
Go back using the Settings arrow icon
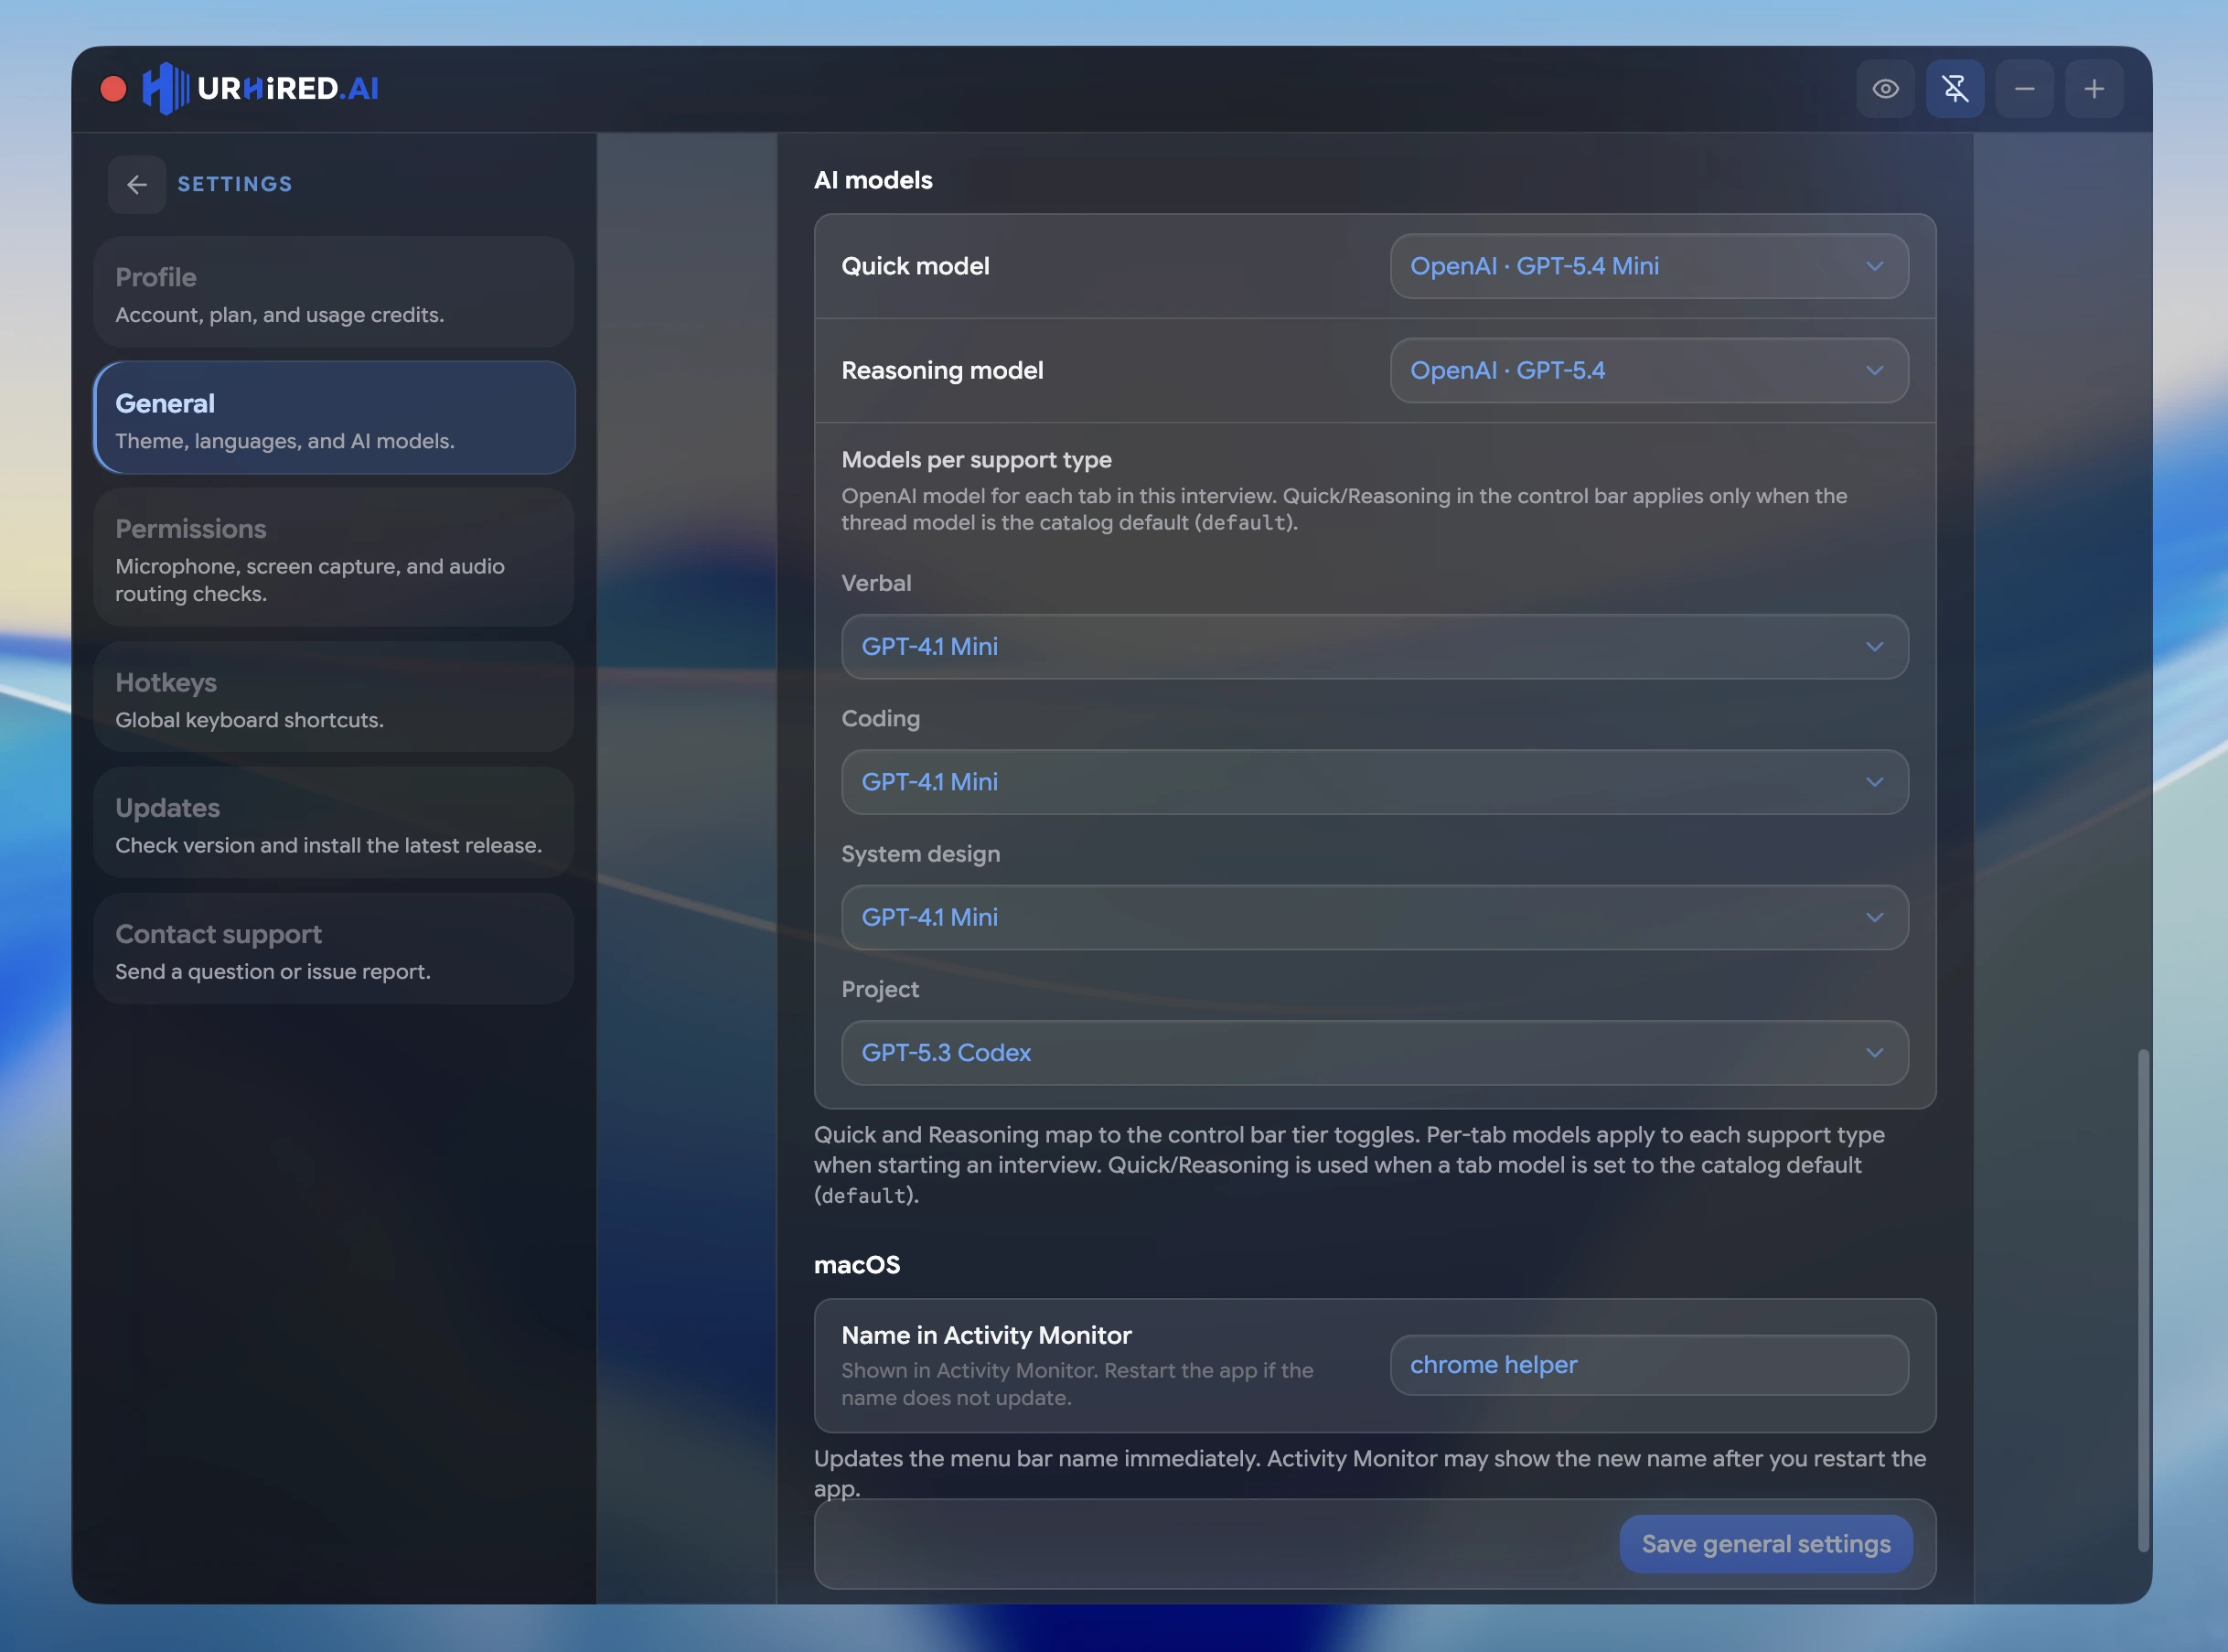pos(137,184)
